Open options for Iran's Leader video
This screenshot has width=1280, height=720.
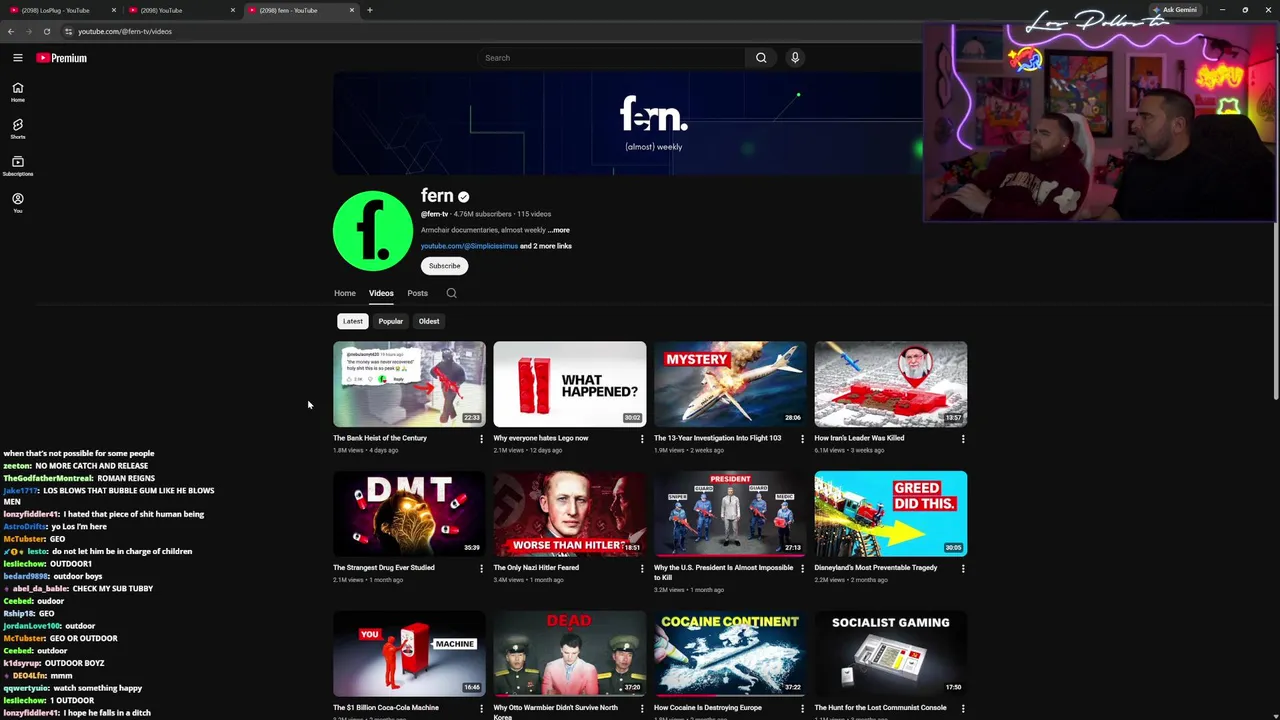click(963, 439)
